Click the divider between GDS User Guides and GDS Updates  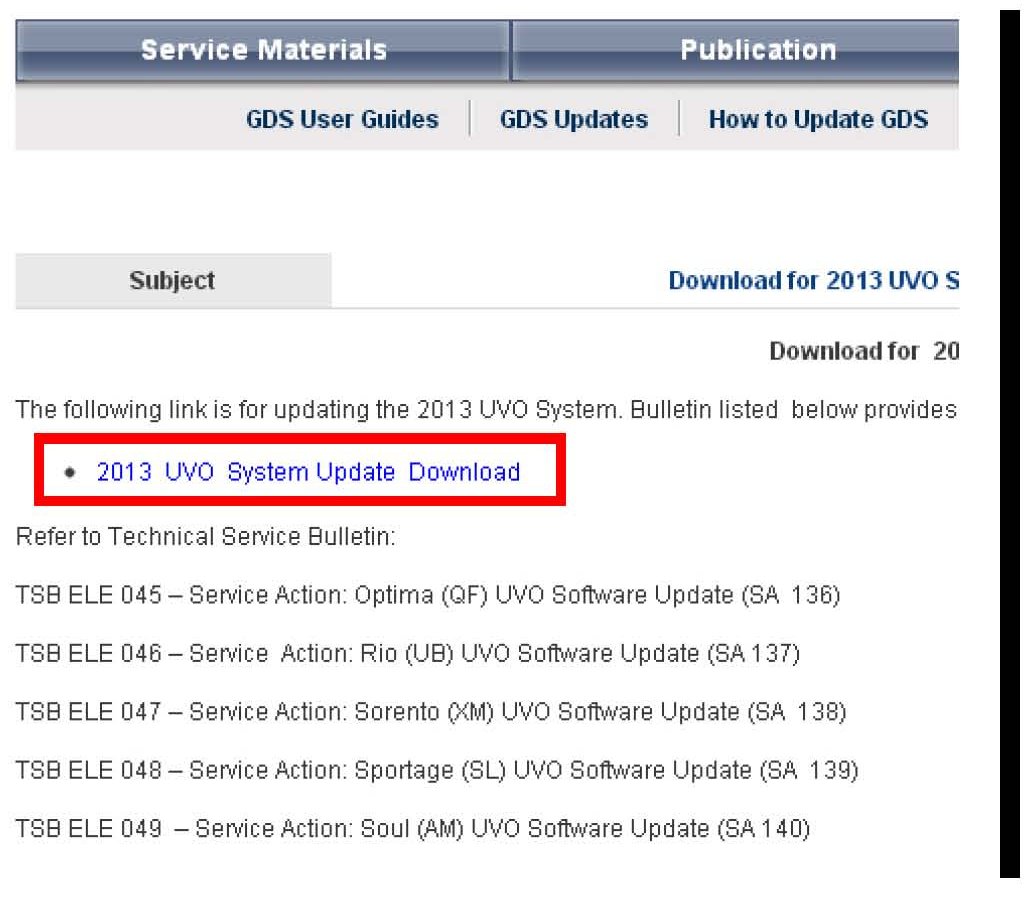pos(470,119)
